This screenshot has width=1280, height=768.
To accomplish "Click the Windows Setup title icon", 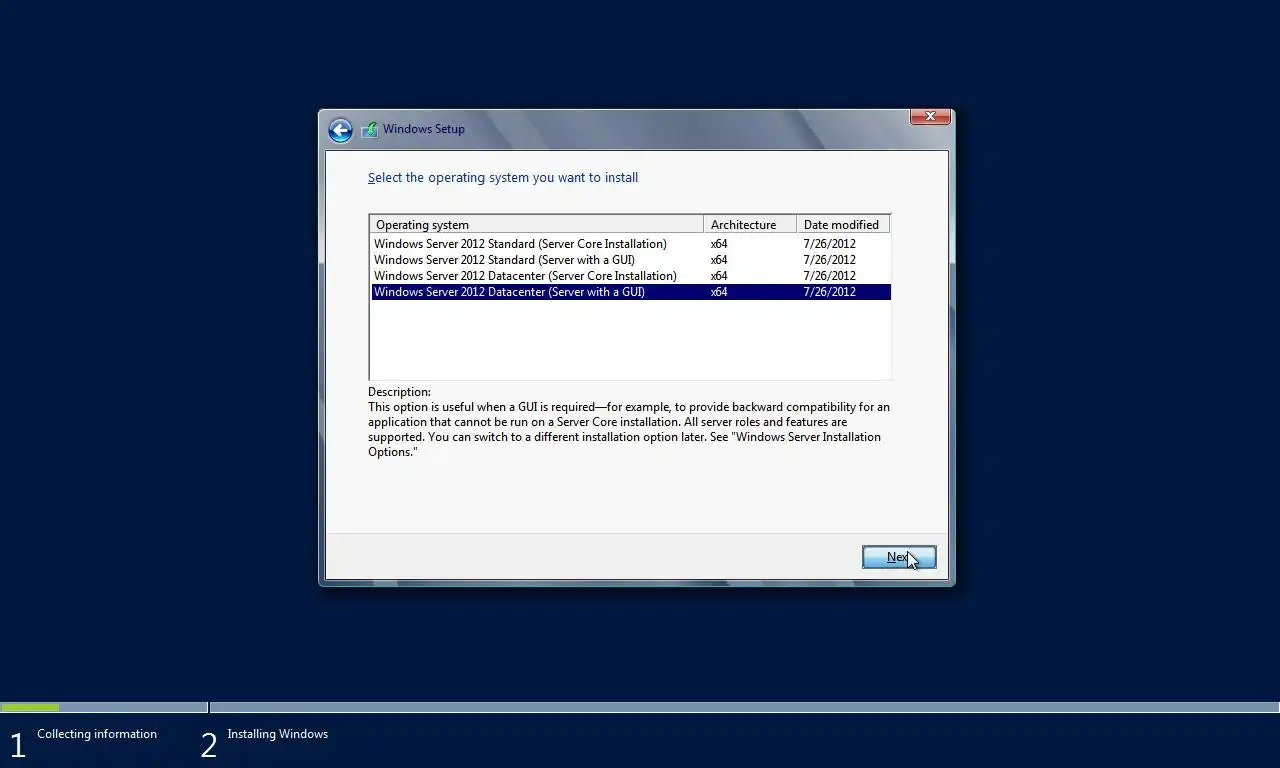I will pos(369,129).
